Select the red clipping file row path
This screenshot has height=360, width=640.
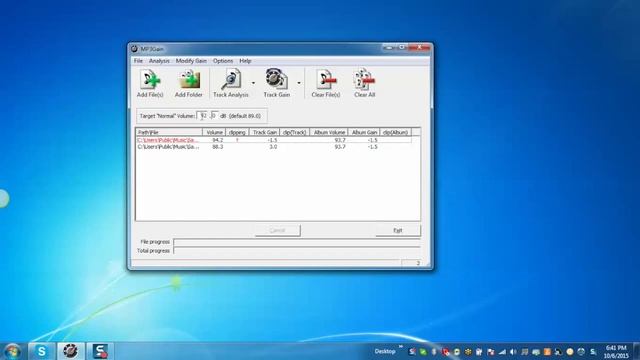168,140
